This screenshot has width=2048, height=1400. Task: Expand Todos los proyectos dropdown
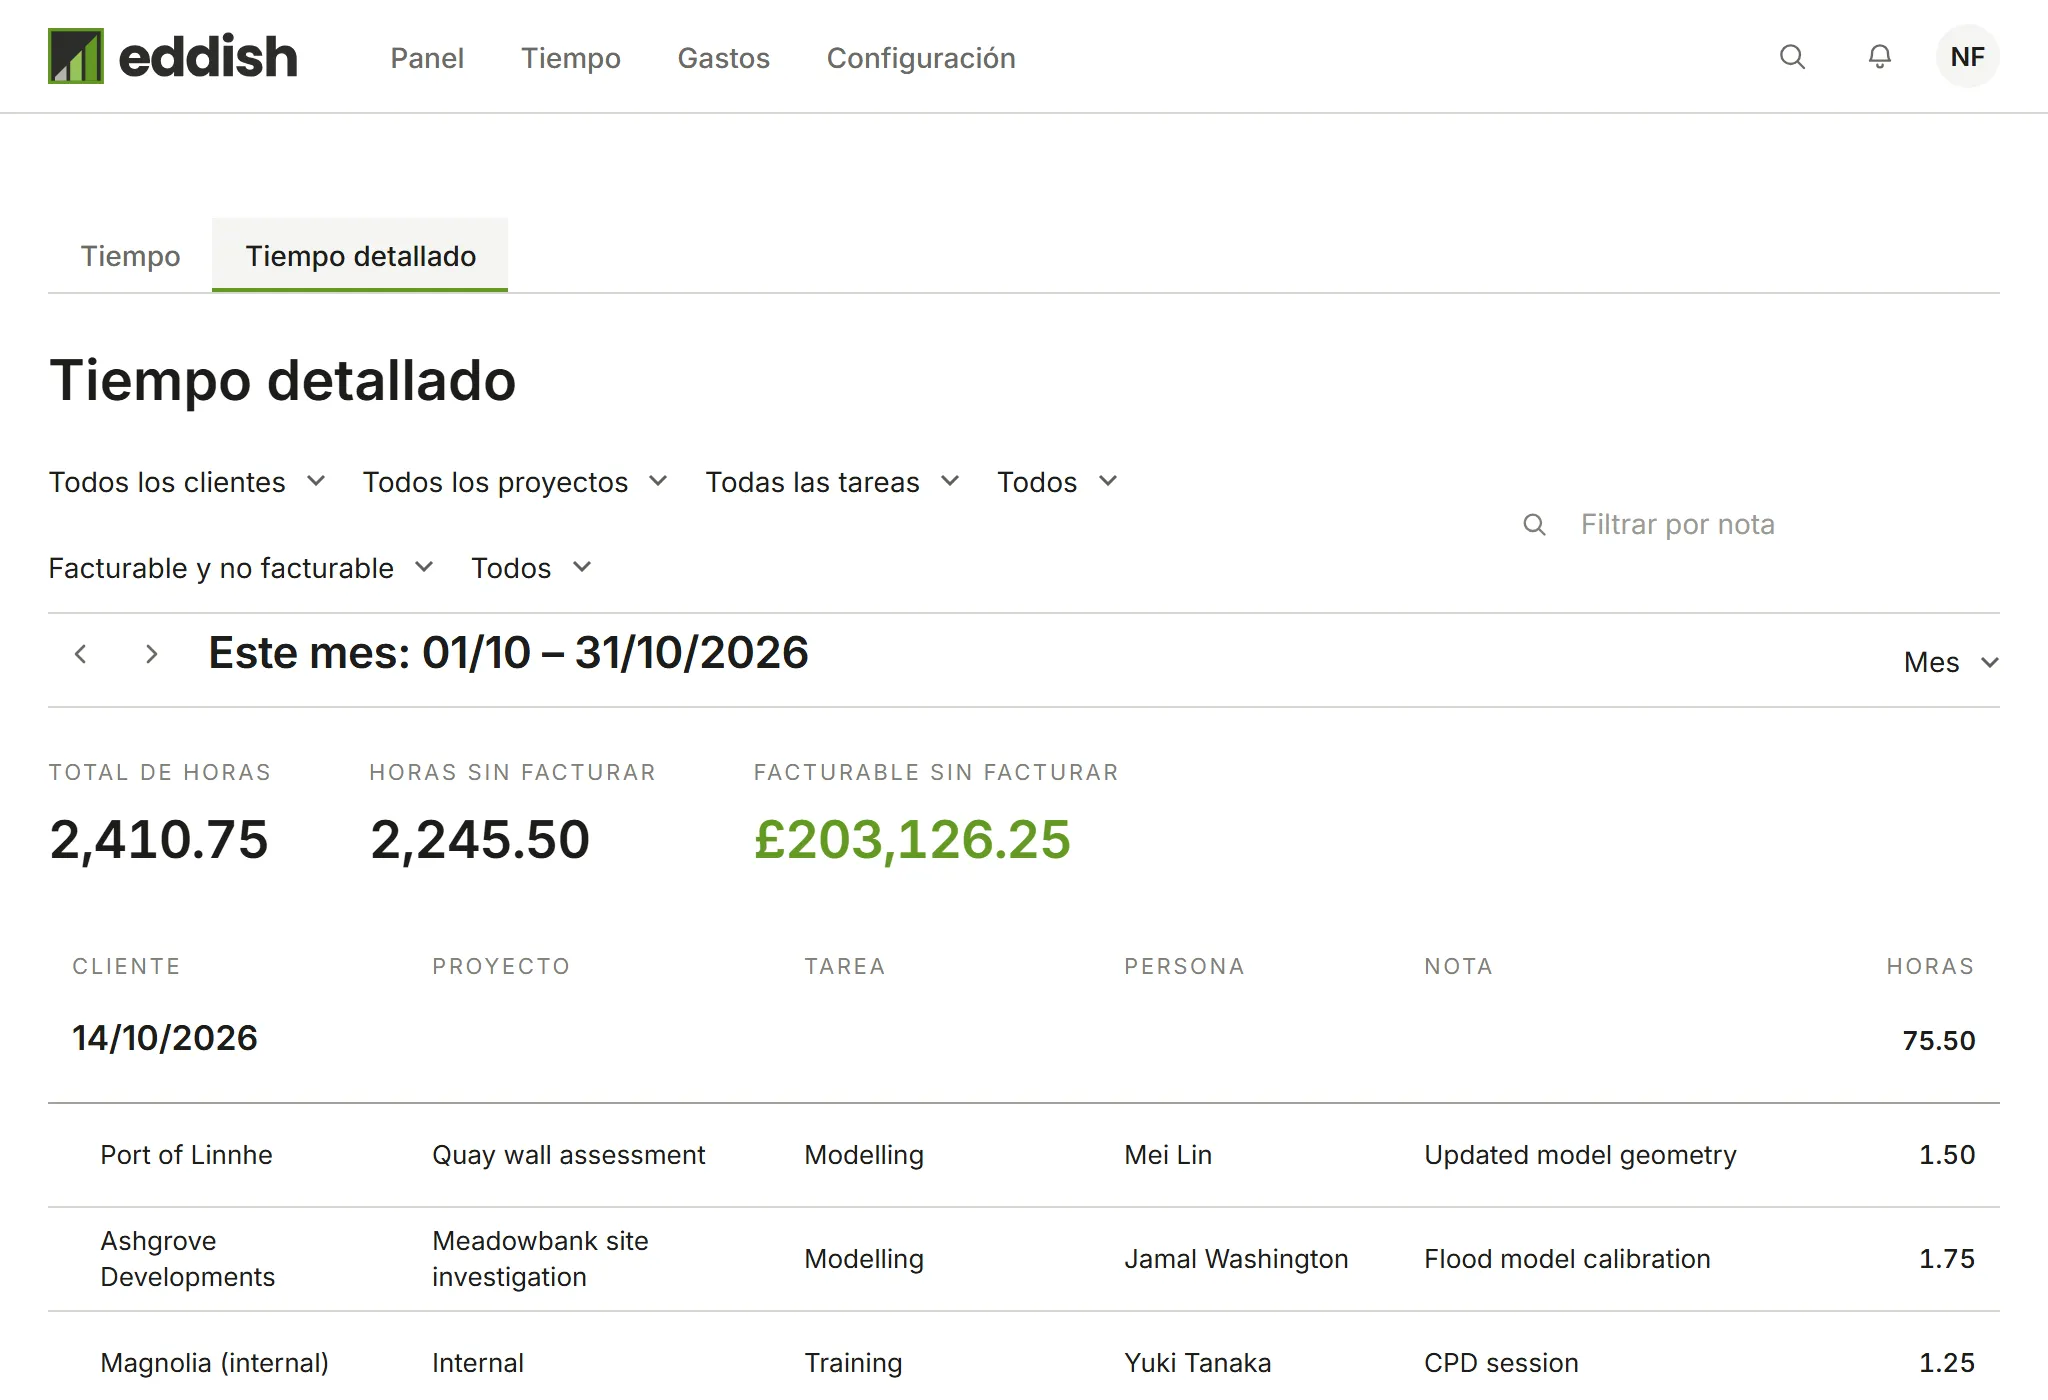pos(515,482)
